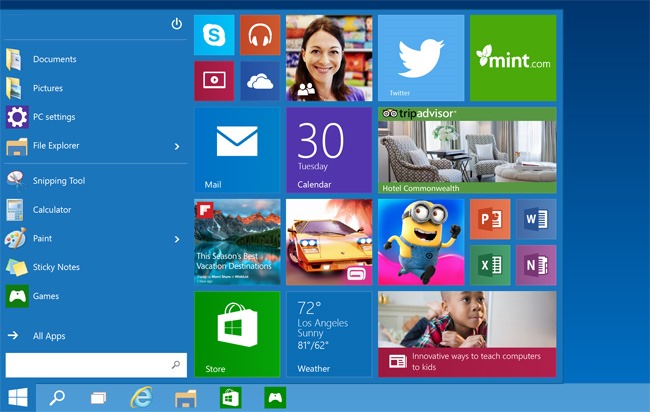Expand the File Explorer jump list arrow
Viewport: 650px width, 412px height.
[177, 146]
